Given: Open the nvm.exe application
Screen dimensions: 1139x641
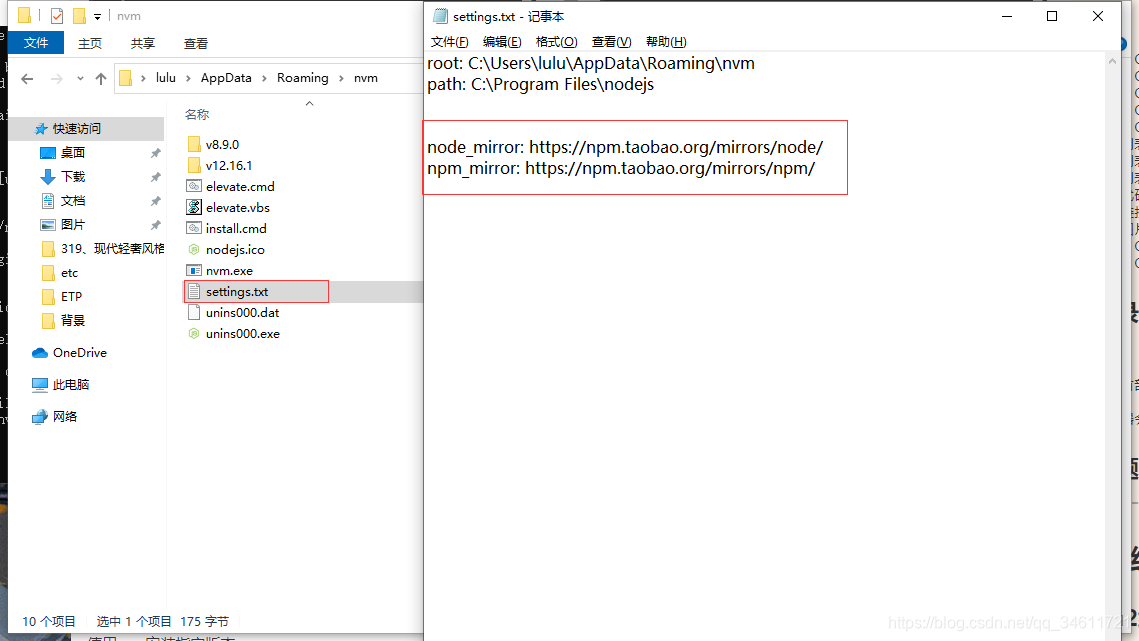Looking at the screenshot, I should tap(227, 270).
